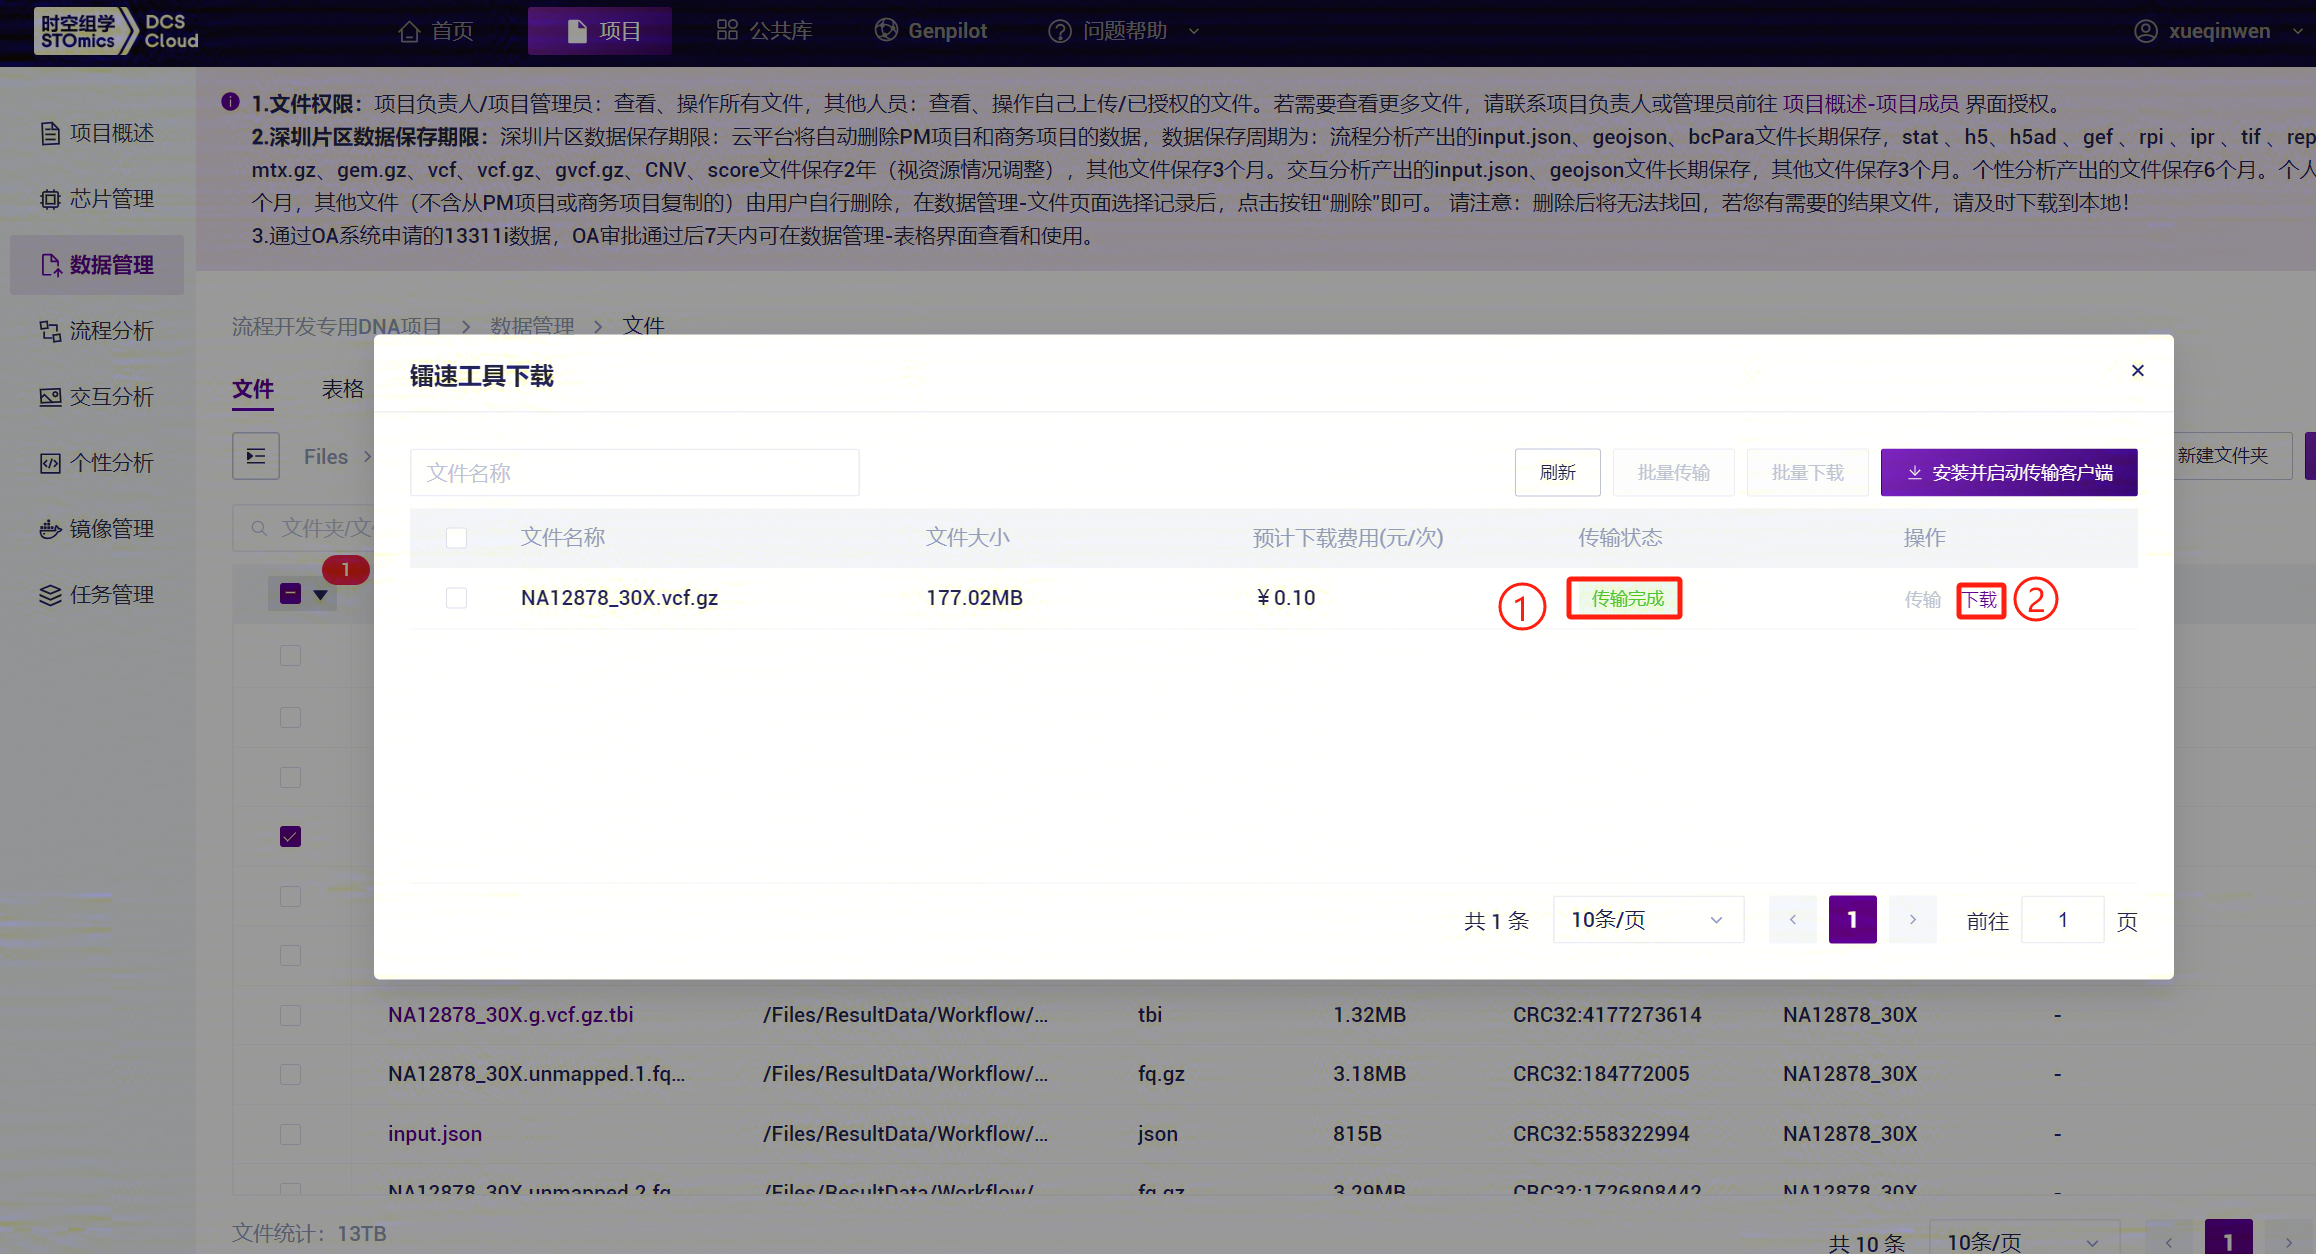Image resolution: width=2316 pixels, height=1254 pixels.
Task: Toggle the select-all checkbox in dialog header
Action: [456, 538]
